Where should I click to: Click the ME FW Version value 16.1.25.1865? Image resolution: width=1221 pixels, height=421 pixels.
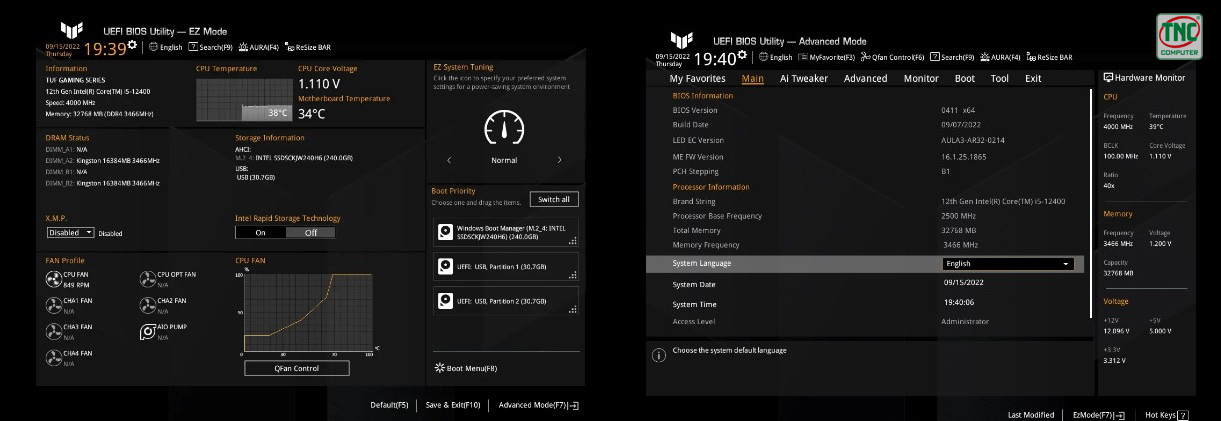click(x=964, y=156)
